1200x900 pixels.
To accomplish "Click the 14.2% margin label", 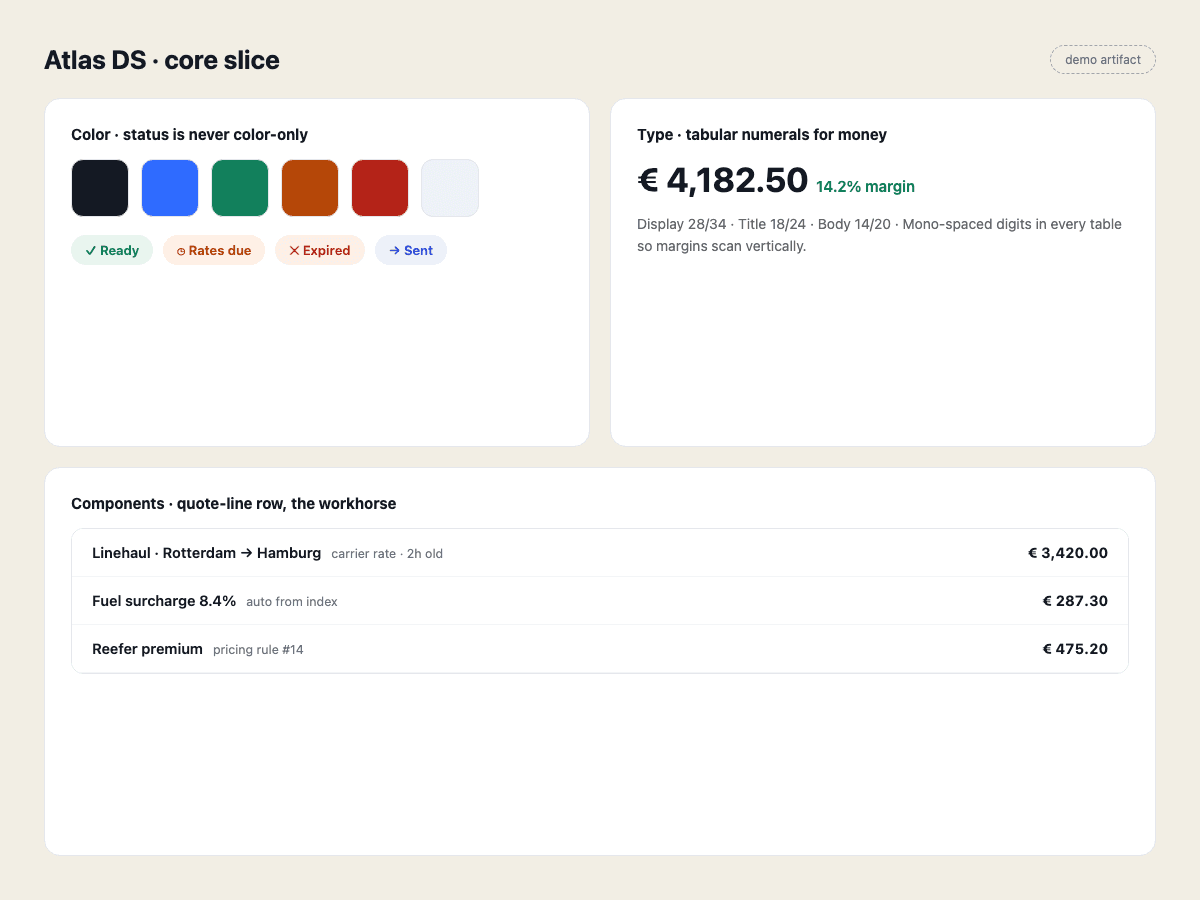I will point(865,187).
